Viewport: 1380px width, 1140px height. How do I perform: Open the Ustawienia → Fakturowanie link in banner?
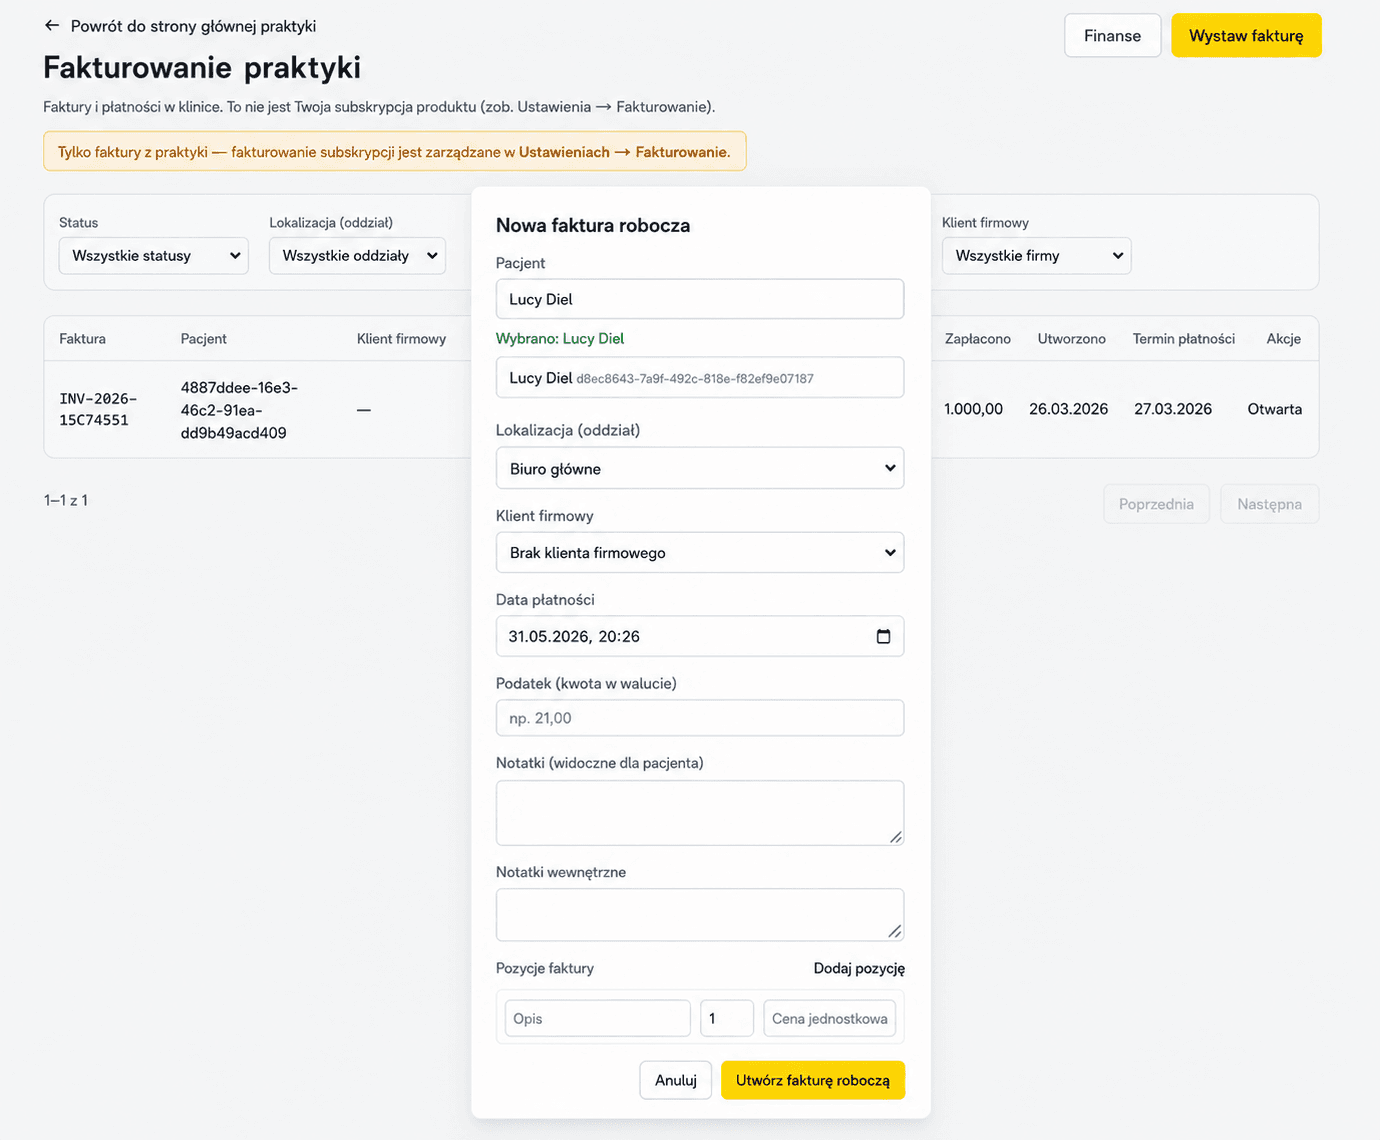(624, 152)
